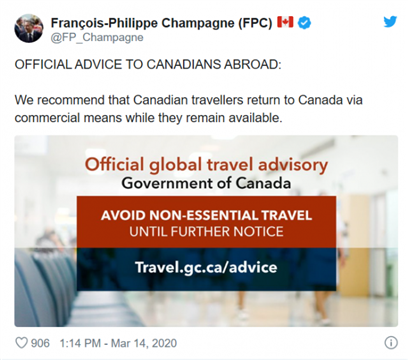Open François-Philippe Champagne's profile avatar
This screenshot has height=360, width=408.
[x=29, y=28]
